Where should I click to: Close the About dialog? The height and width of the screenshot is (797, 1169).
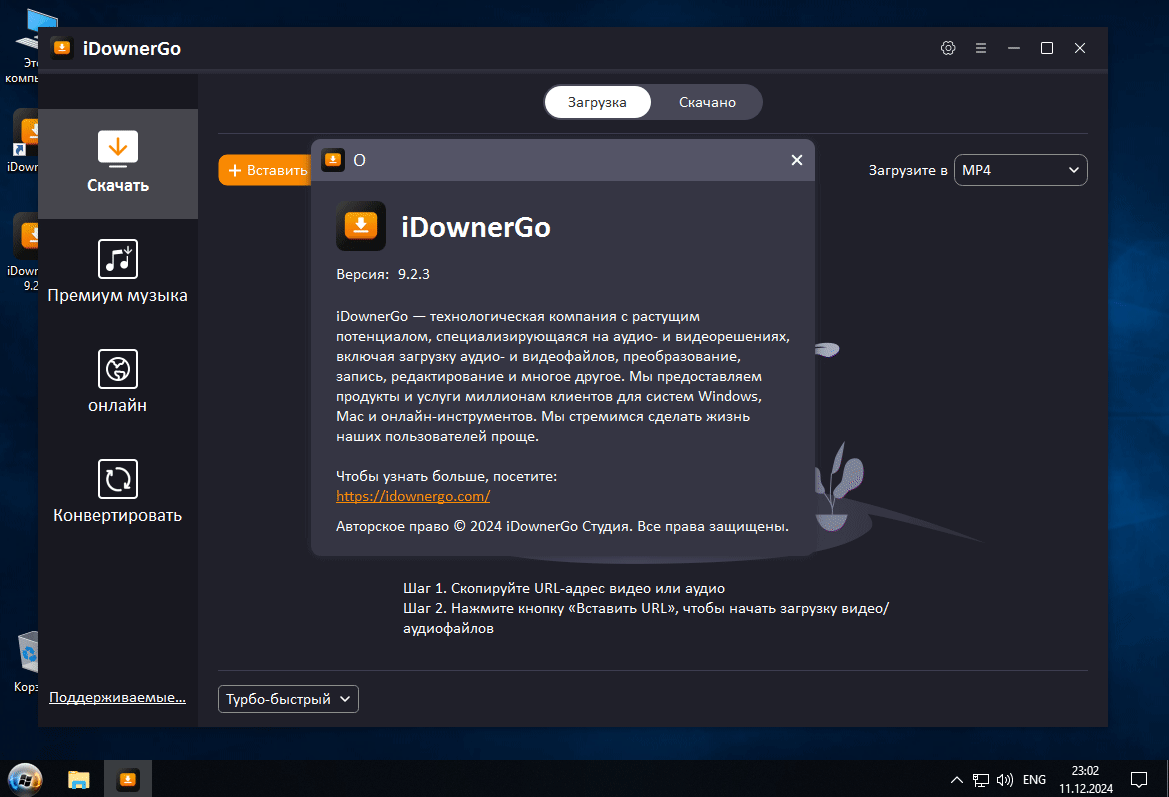(x=796, y=160)
